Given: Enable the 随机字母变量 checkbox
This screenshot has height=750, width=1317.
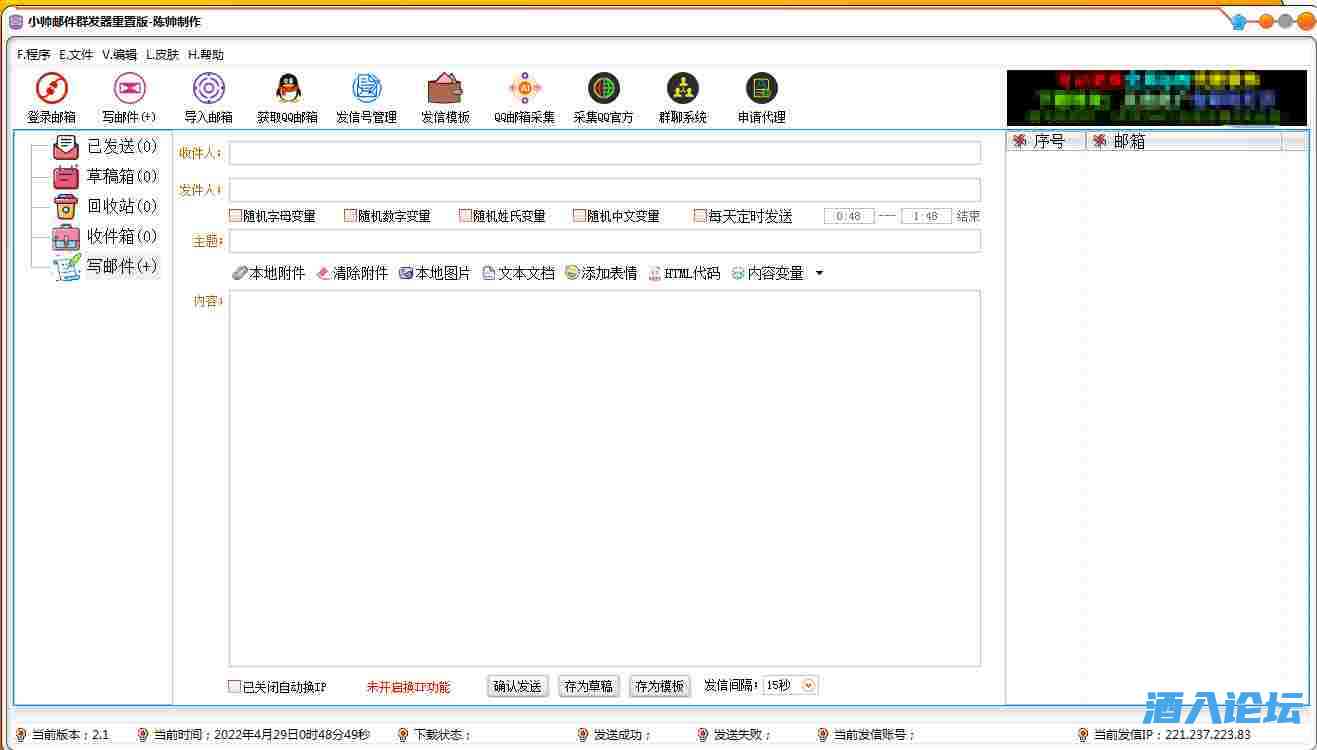Looking at the screenshot, I should (235, 214).
